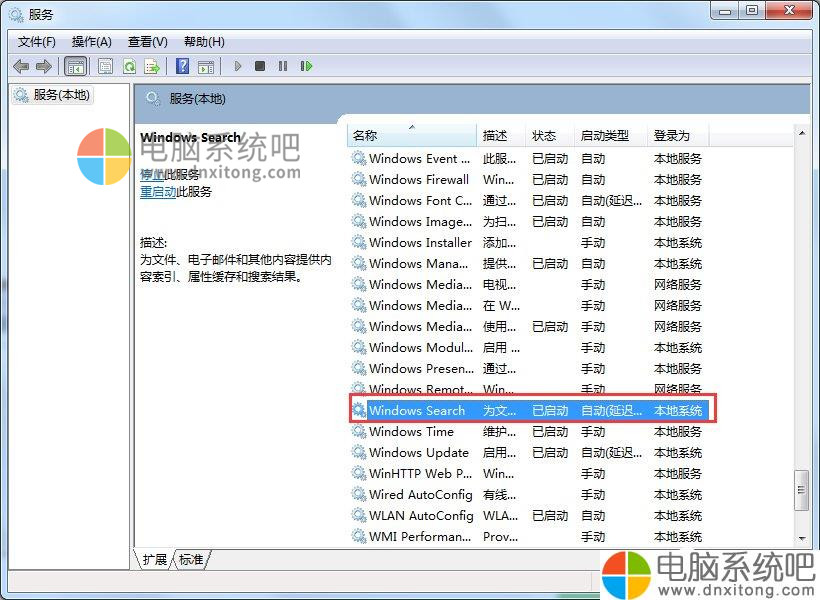Screen dimensions: 820x600
Task: Click the Restart Service toolbar icon
Action: [306, 66]
